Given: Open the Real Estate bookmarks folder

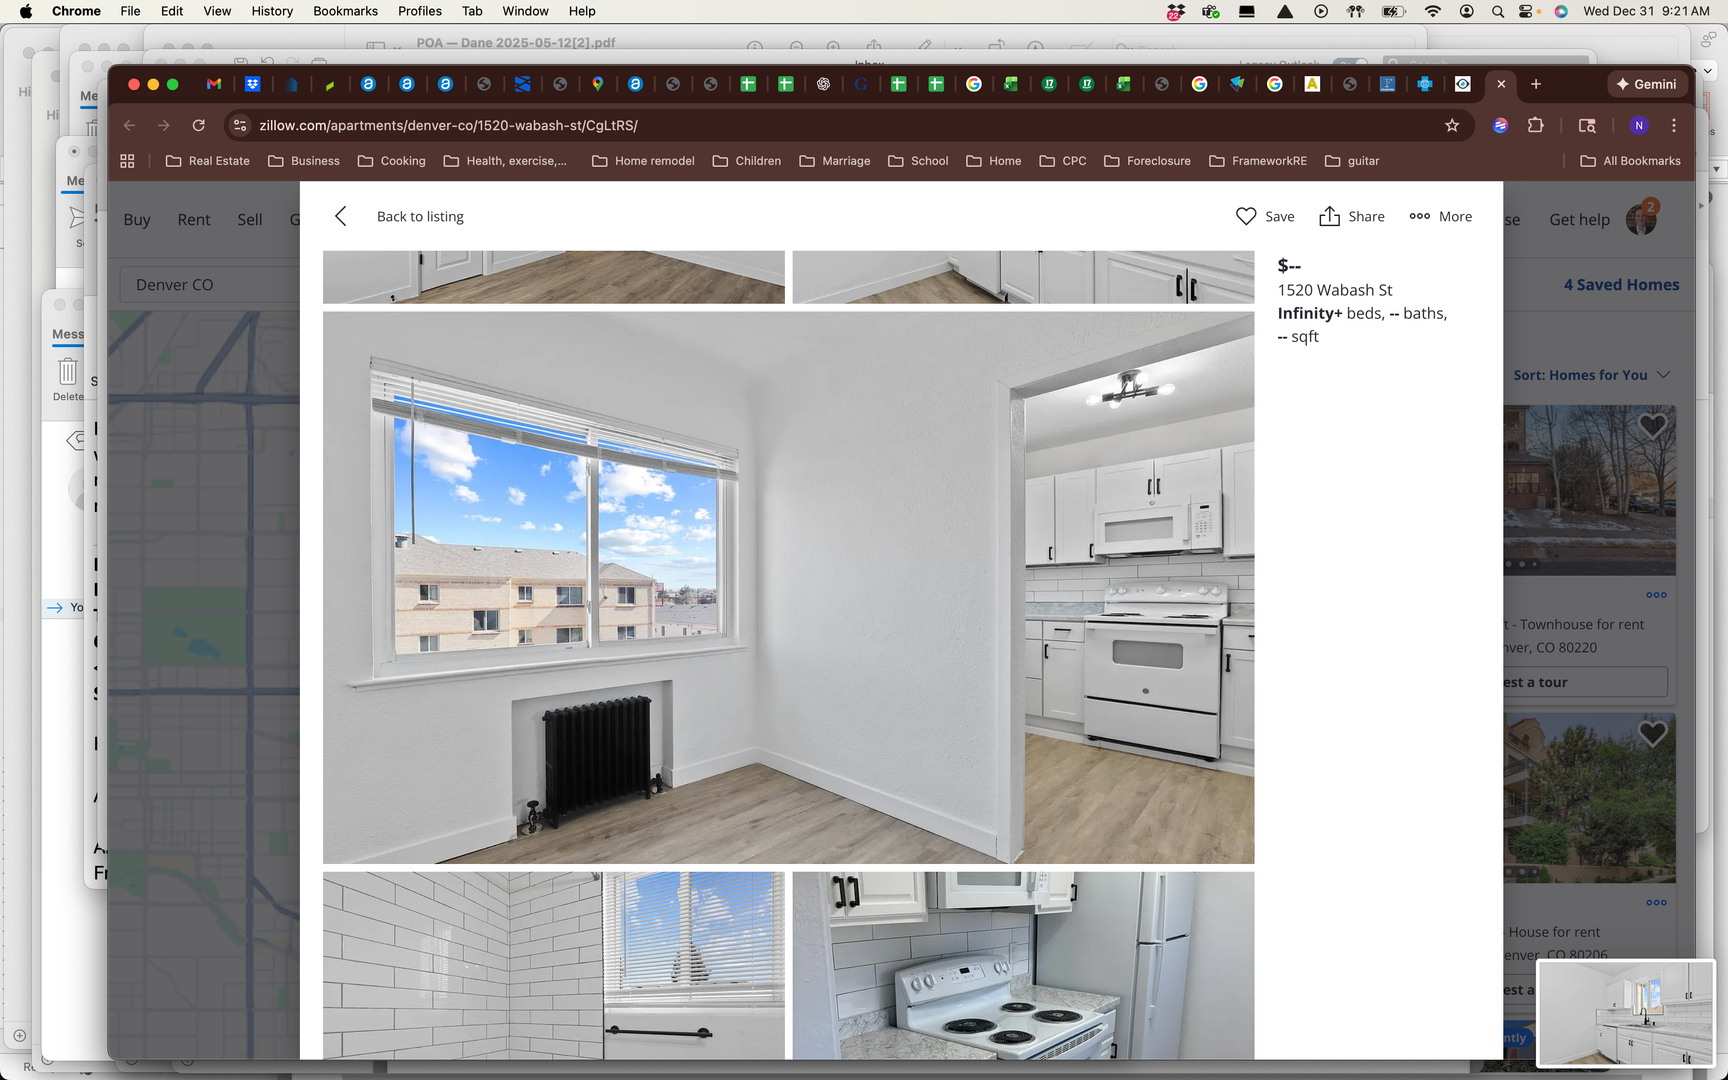Looking at the screenshot, I should pyautogui.click(x=208, y=161).
